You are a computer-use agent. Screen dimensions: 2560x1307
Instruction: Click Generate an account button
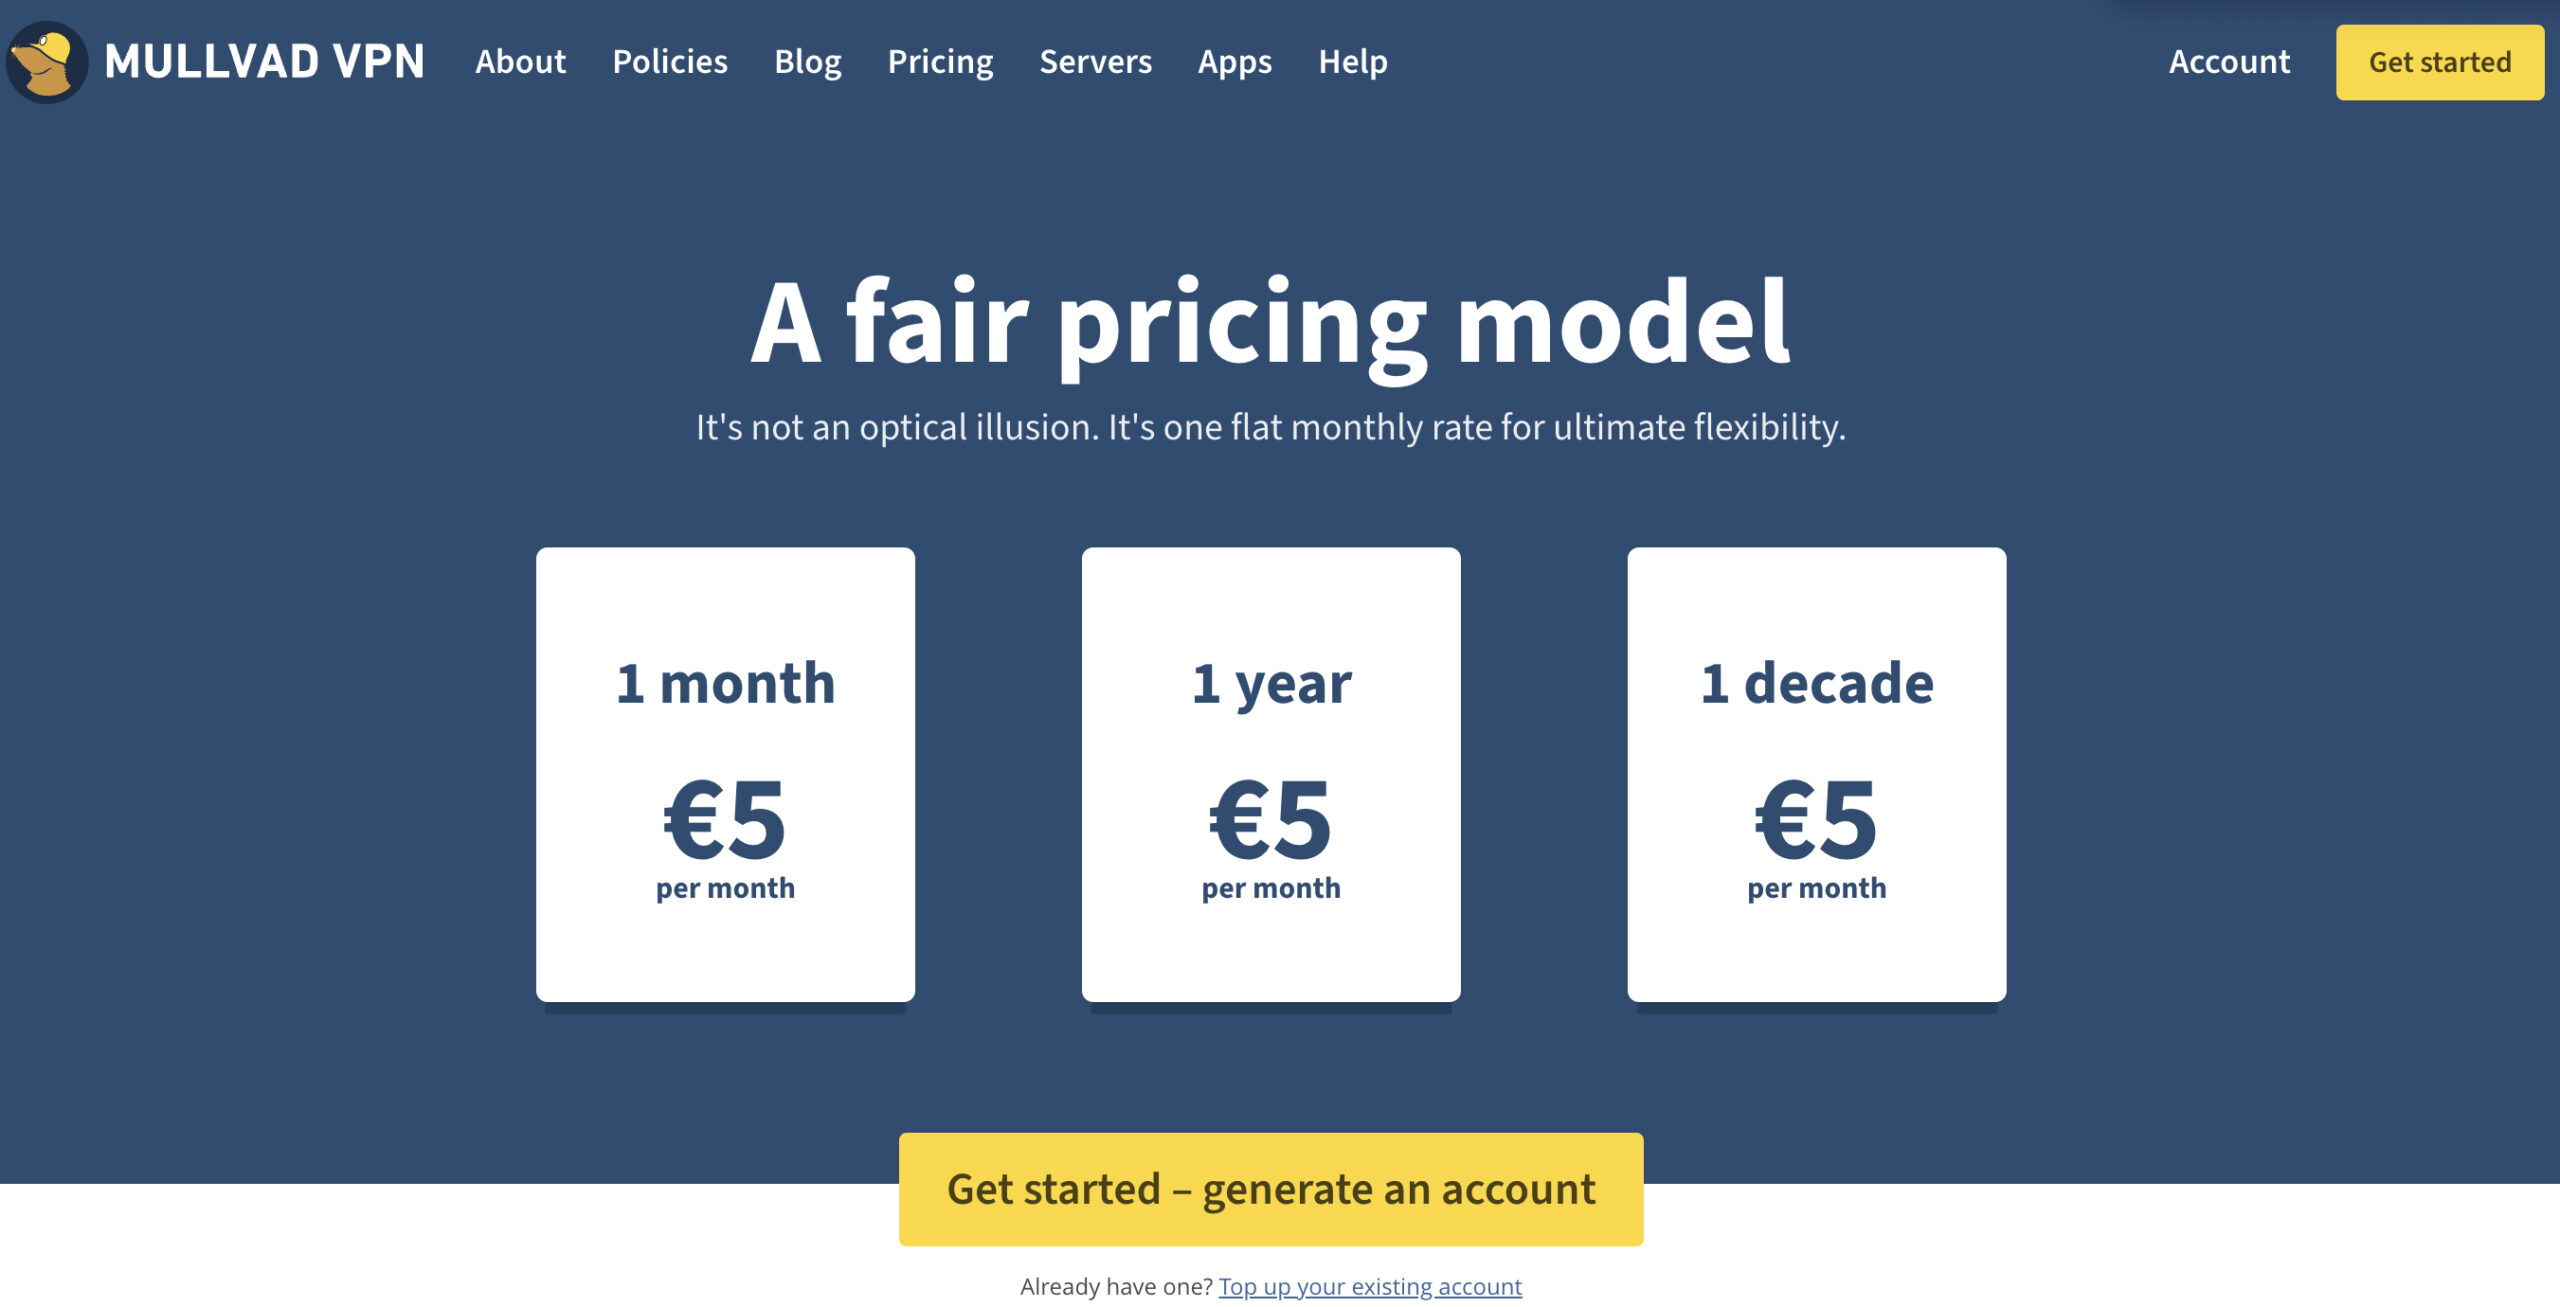click(x=1270, y=1189)
